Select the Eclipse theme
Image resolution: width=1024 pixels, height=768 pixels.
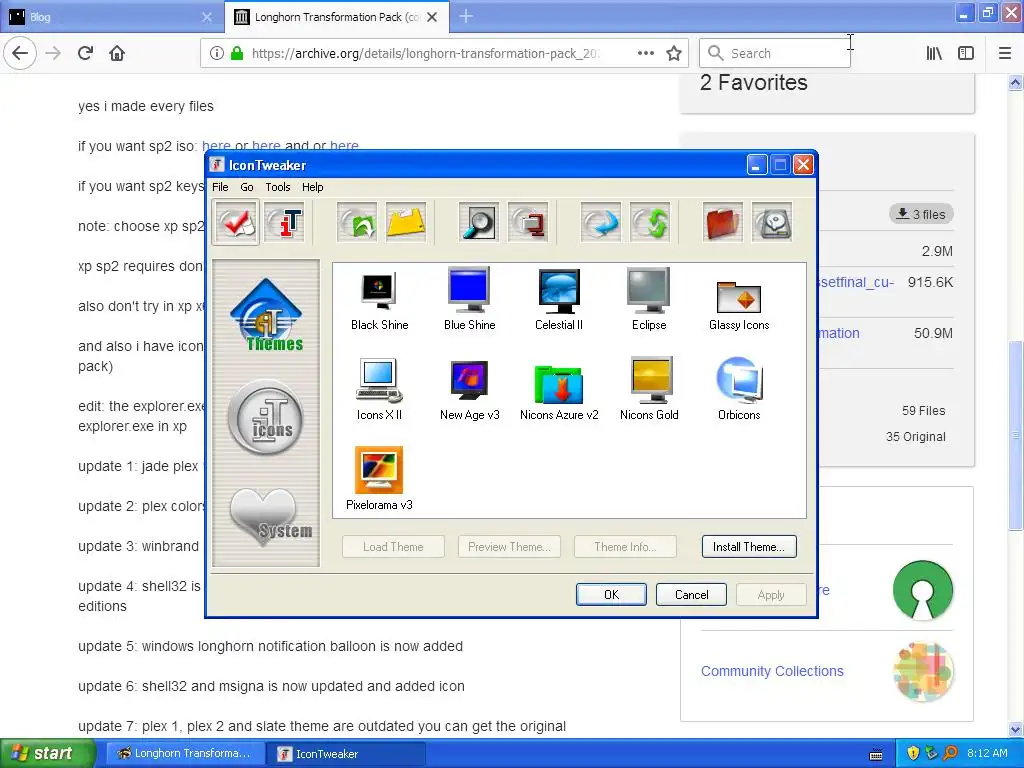point(649,300)
